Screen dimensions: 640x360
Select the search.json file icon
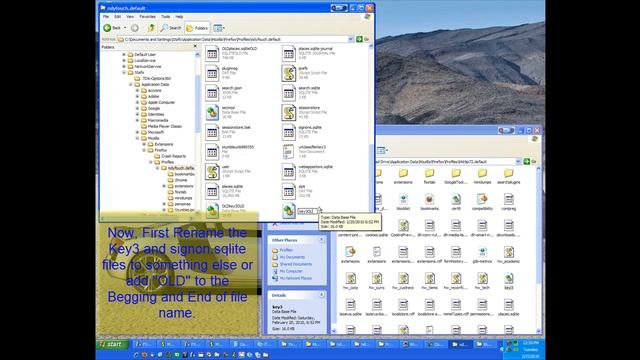[x=212, y=93]
